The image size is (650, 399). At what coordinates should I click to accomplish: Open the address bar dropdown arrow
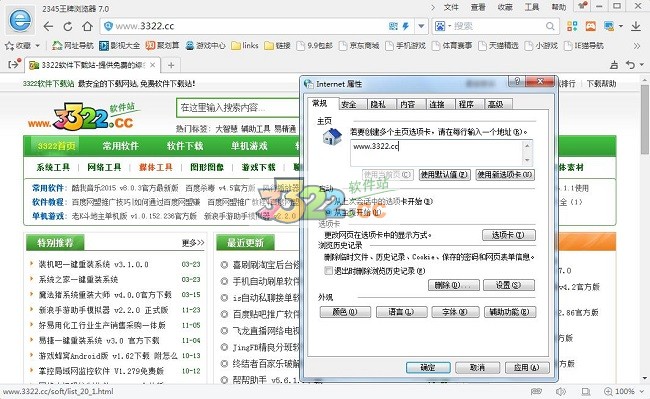pyautogui.click(x=421, y=26)
